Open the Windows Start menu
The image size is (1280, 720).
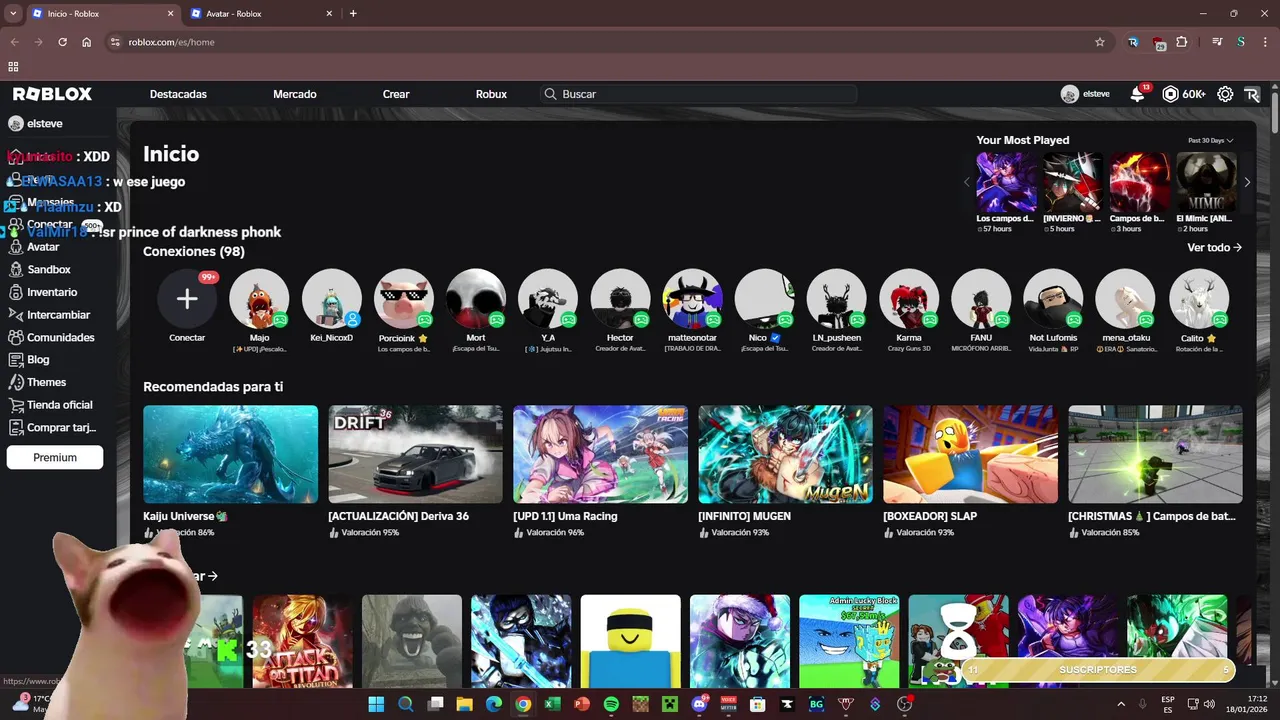point(376,704)
